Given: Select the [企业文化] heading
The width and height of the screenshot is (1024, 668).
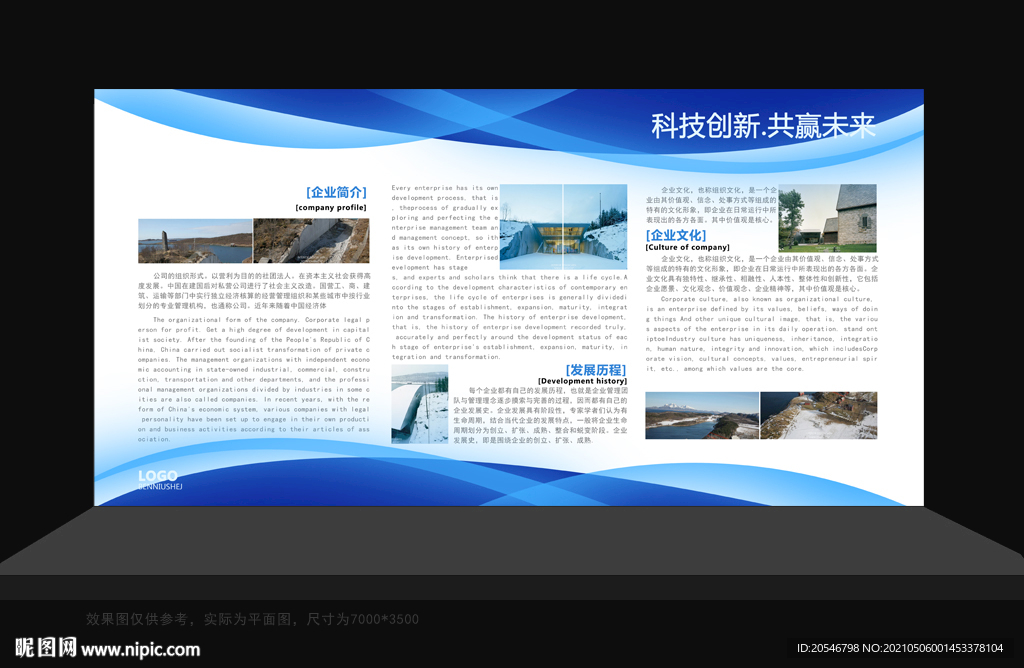Looking at the screenshot, I should (x=676, y=235).
